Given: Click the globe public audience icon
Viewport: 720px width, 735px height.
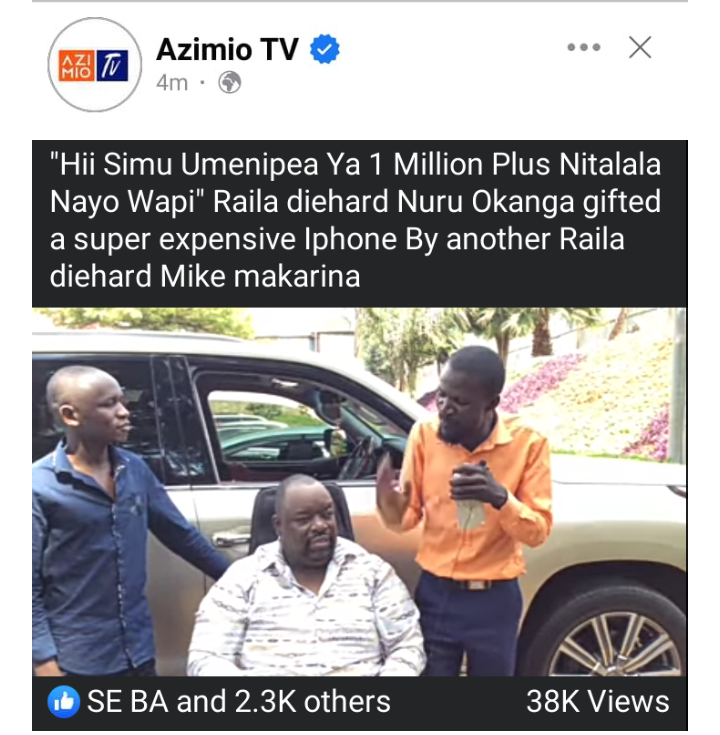Looking at the screenshot, I should tap(230, 82).
